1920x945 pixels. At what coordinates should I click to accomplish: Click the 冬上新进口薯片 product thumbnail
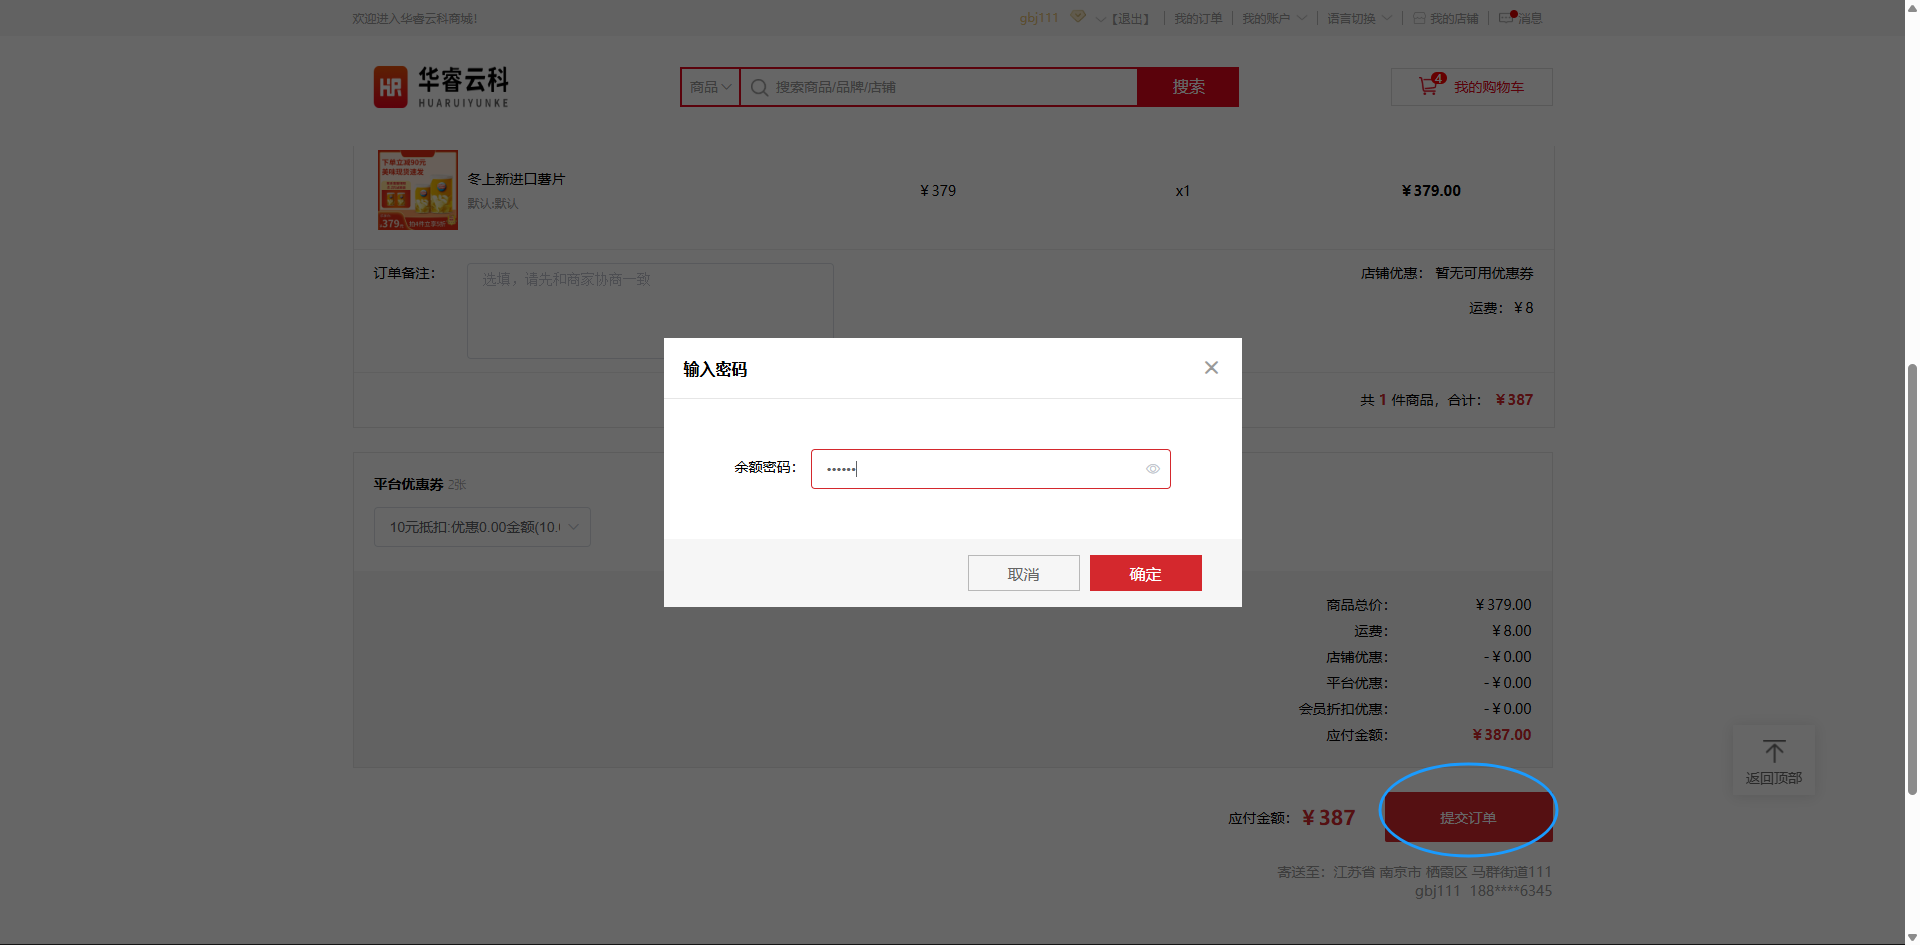click(418, 190)
